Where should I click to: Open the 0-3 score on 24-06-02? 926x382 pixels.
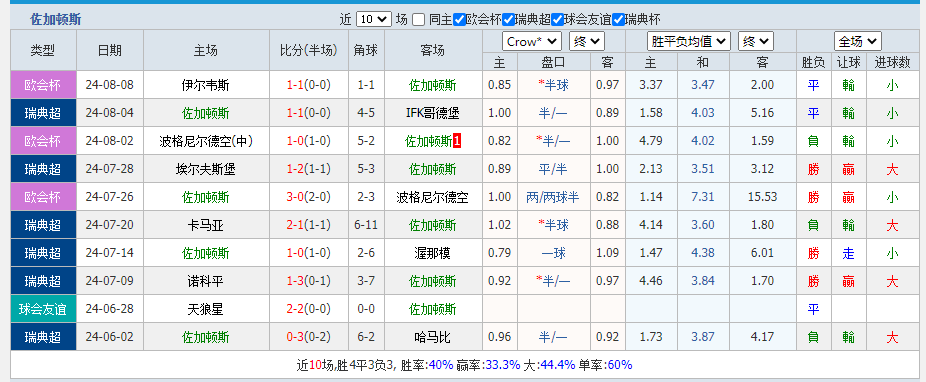click(295, 338)
